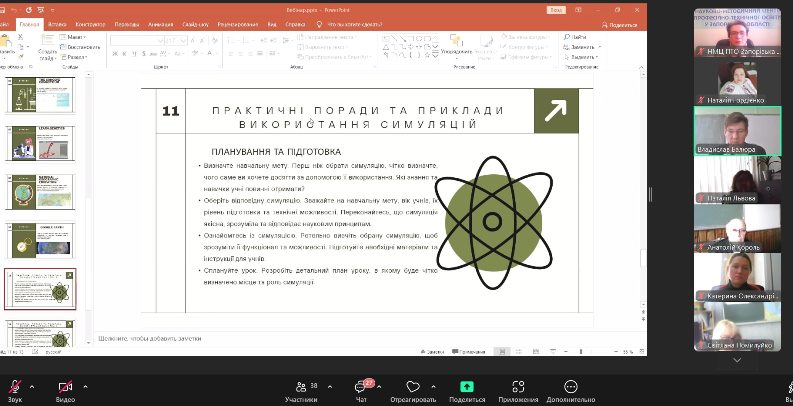793x406 pixels.
Task: Show more participants with down chevron
Action: (x=737, y=360)
